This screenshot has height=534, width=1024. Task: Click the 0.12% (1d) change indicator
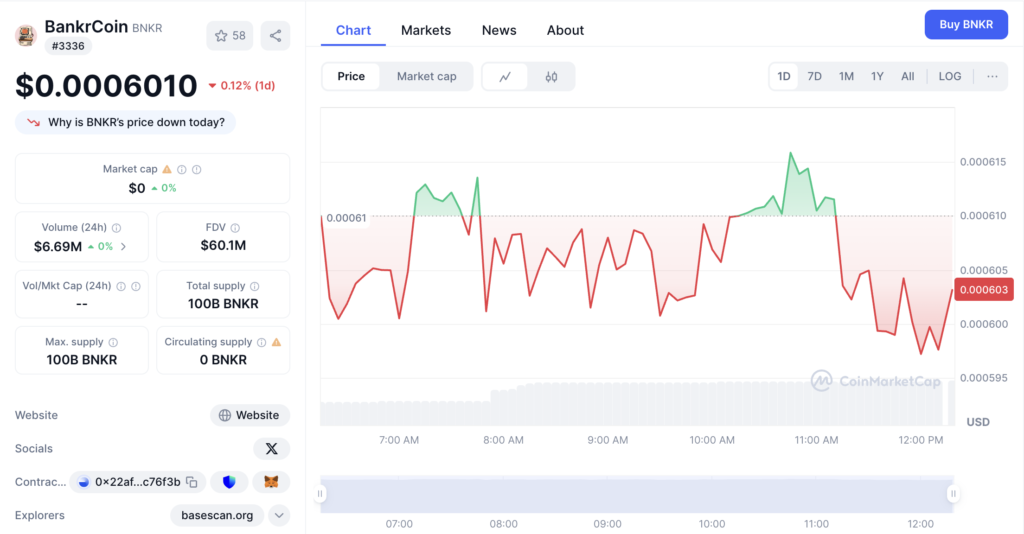coord(242,86)
